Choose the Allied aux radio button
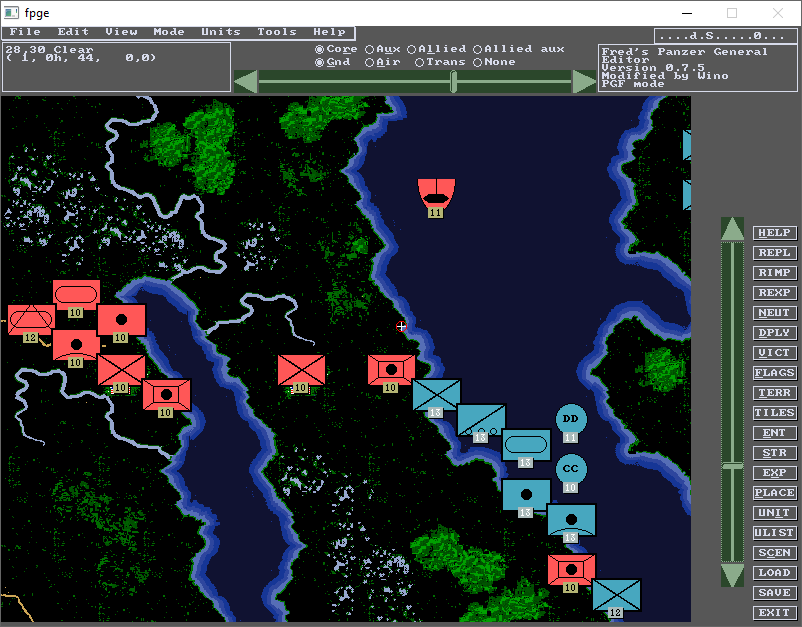The image size is (802, 627). click(519, 49)
